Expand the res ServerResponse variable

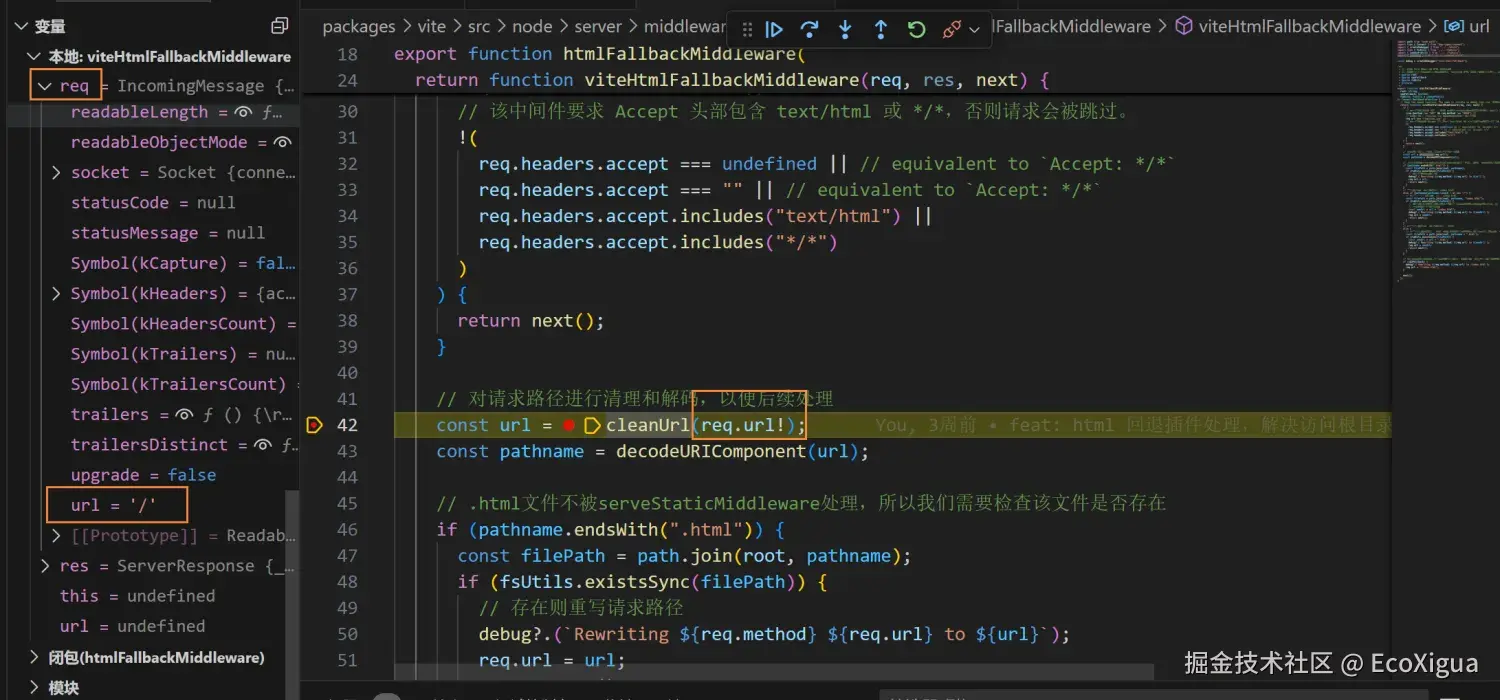point(45,566)
